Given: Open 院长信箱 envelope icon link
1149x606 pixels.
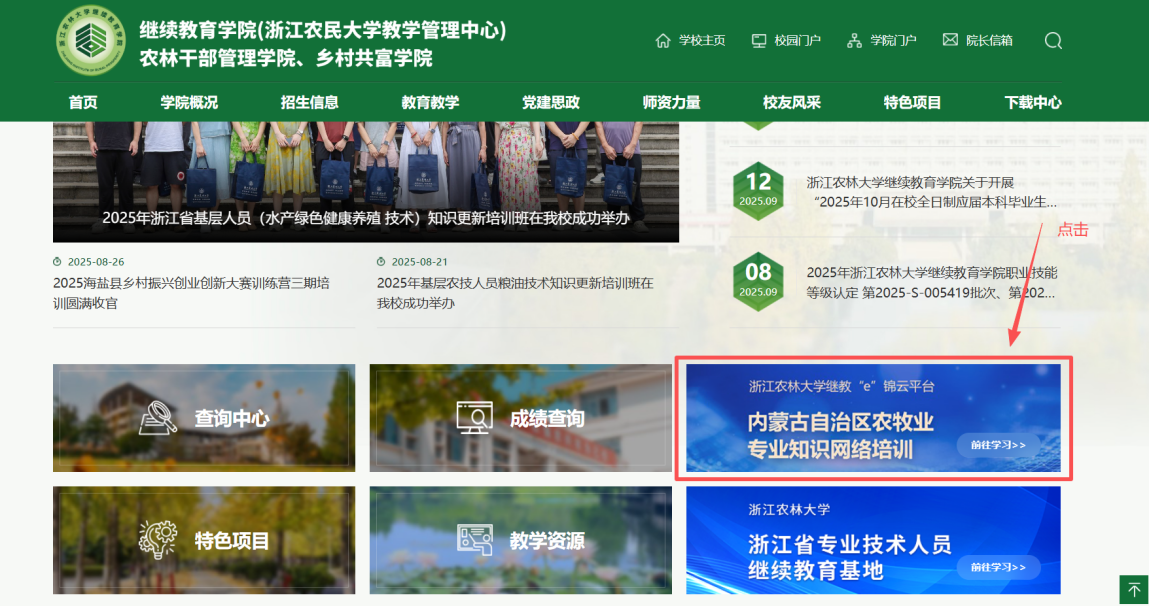Looking at the screenshot, I should pyautogui.click(x=977, y=41).
